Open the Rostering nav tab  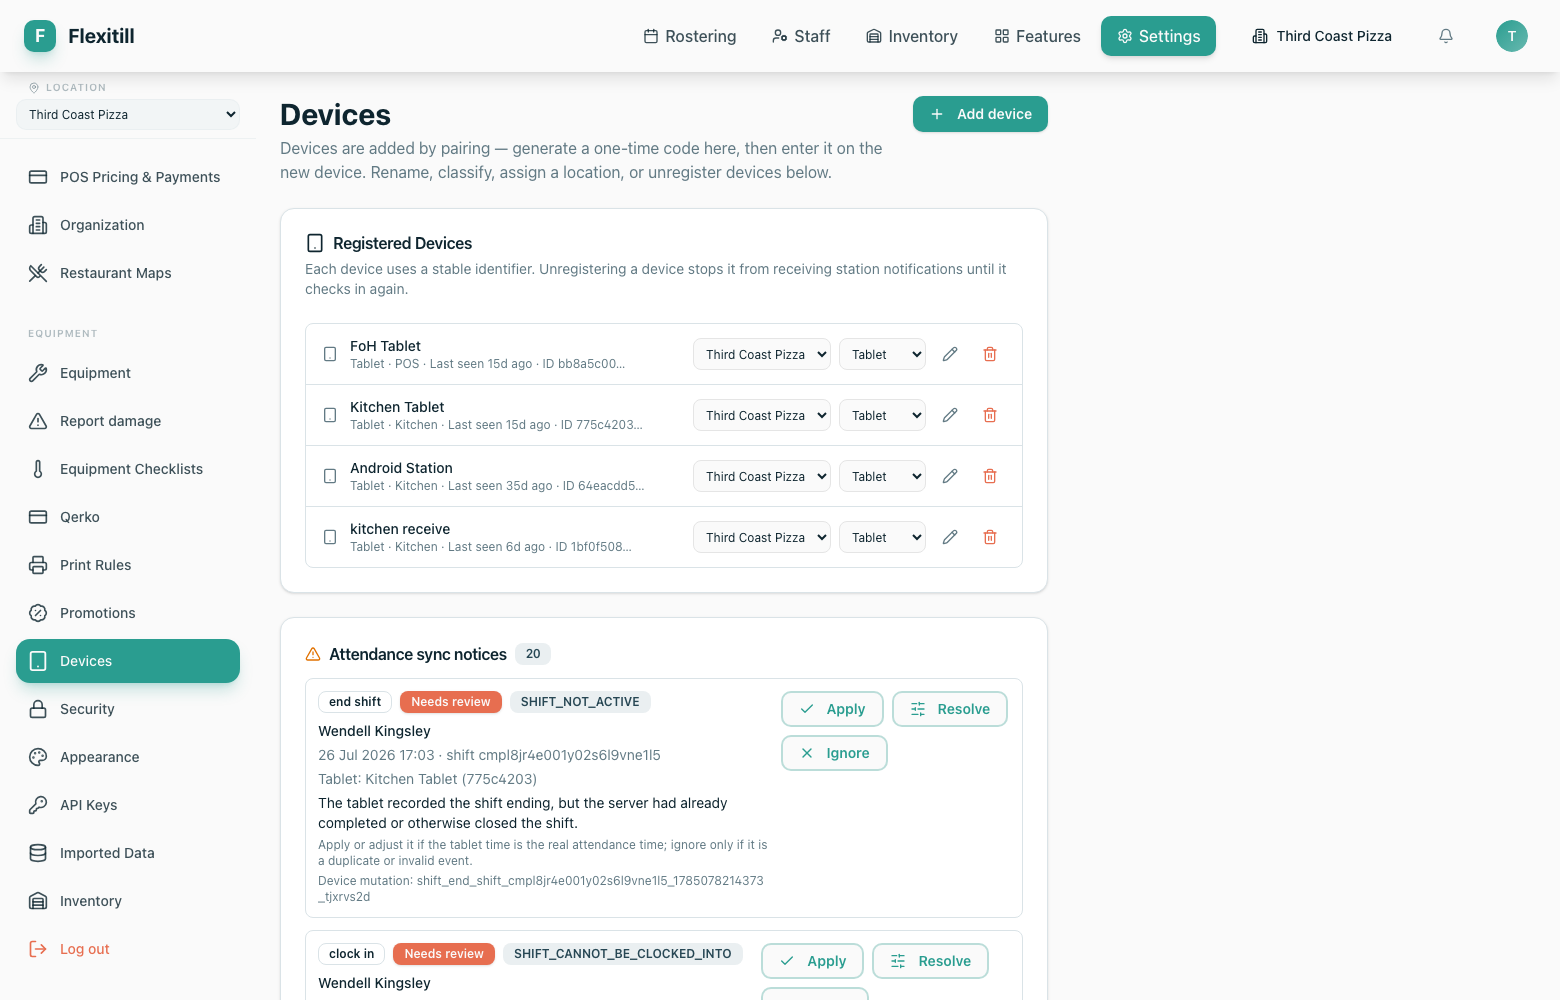[x=690, y=36]
